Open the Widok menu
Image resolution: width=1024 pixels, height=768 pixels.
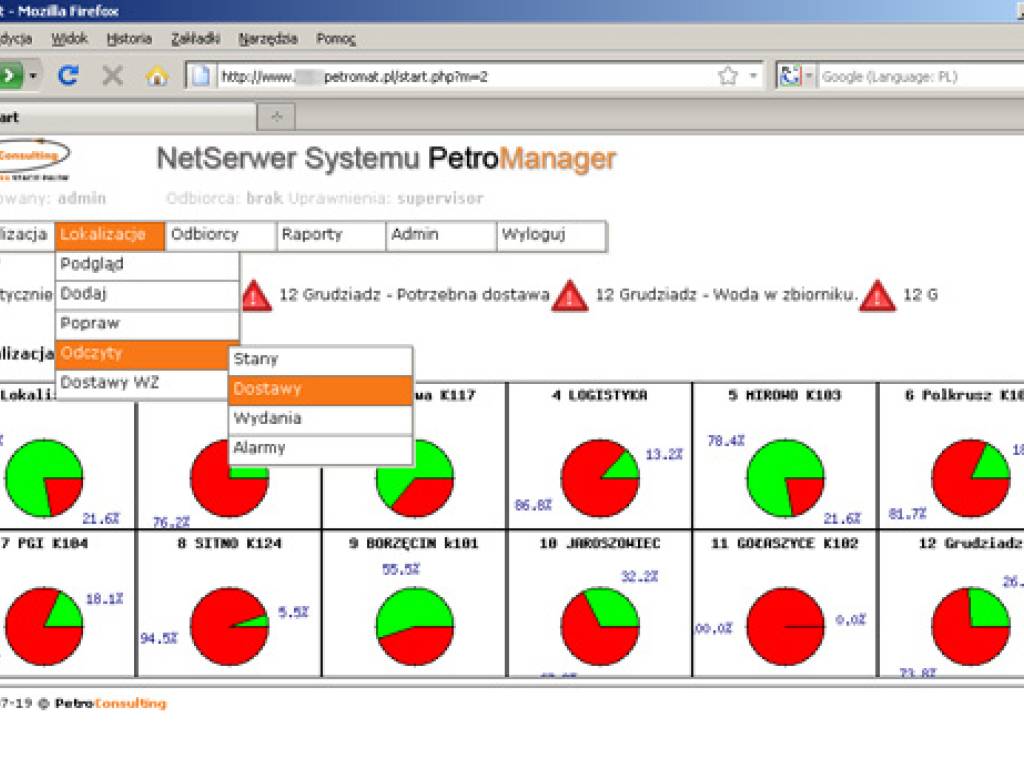coord(69,39)
